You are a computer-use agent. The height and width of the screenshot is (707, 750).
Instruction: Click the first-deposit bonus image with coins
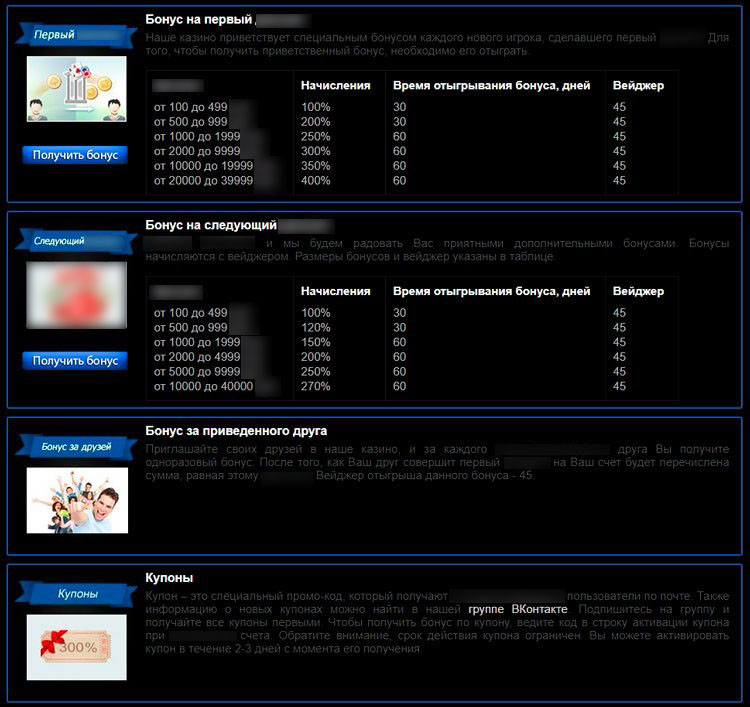[x=76, y=89]
